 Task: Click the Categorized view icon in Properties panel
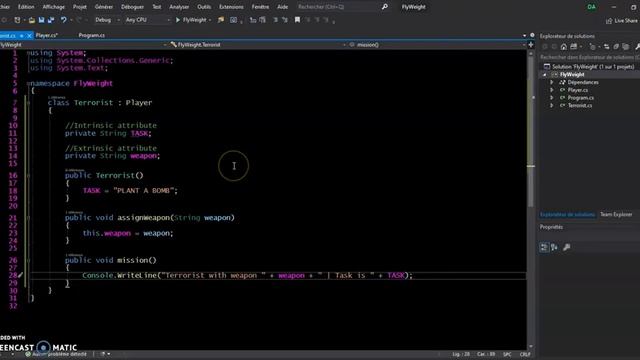544,247
